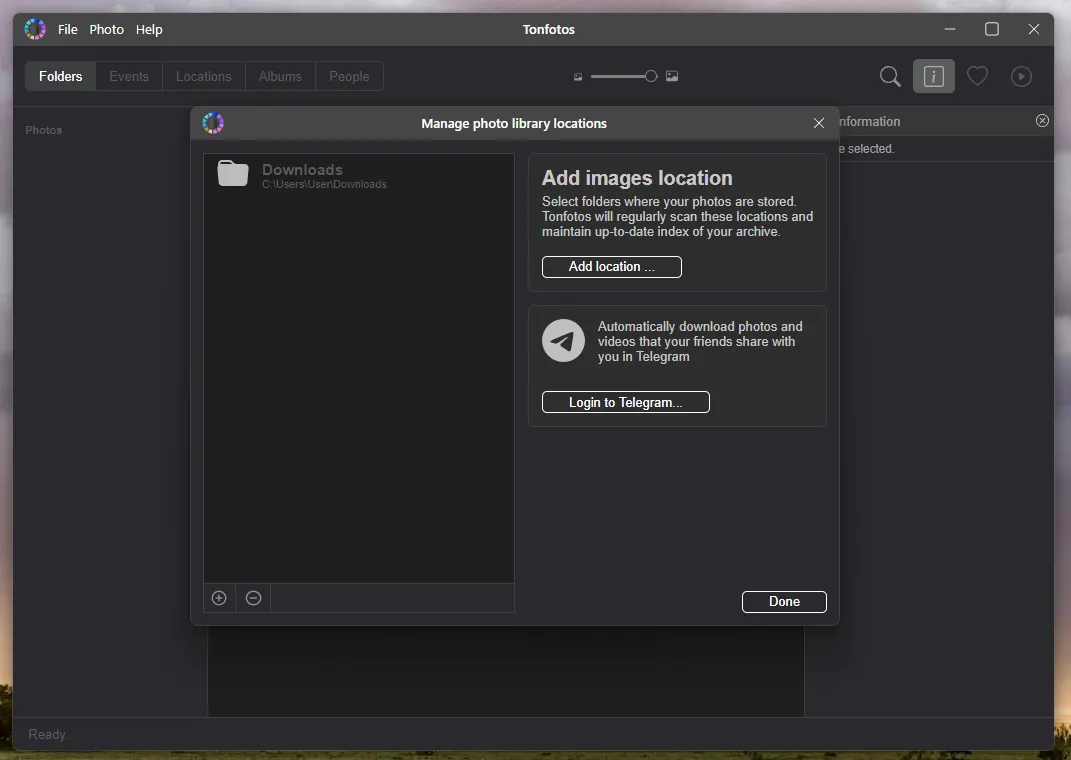
Task: Select the Downloads folder entry
Action: [x=302, y=175]
